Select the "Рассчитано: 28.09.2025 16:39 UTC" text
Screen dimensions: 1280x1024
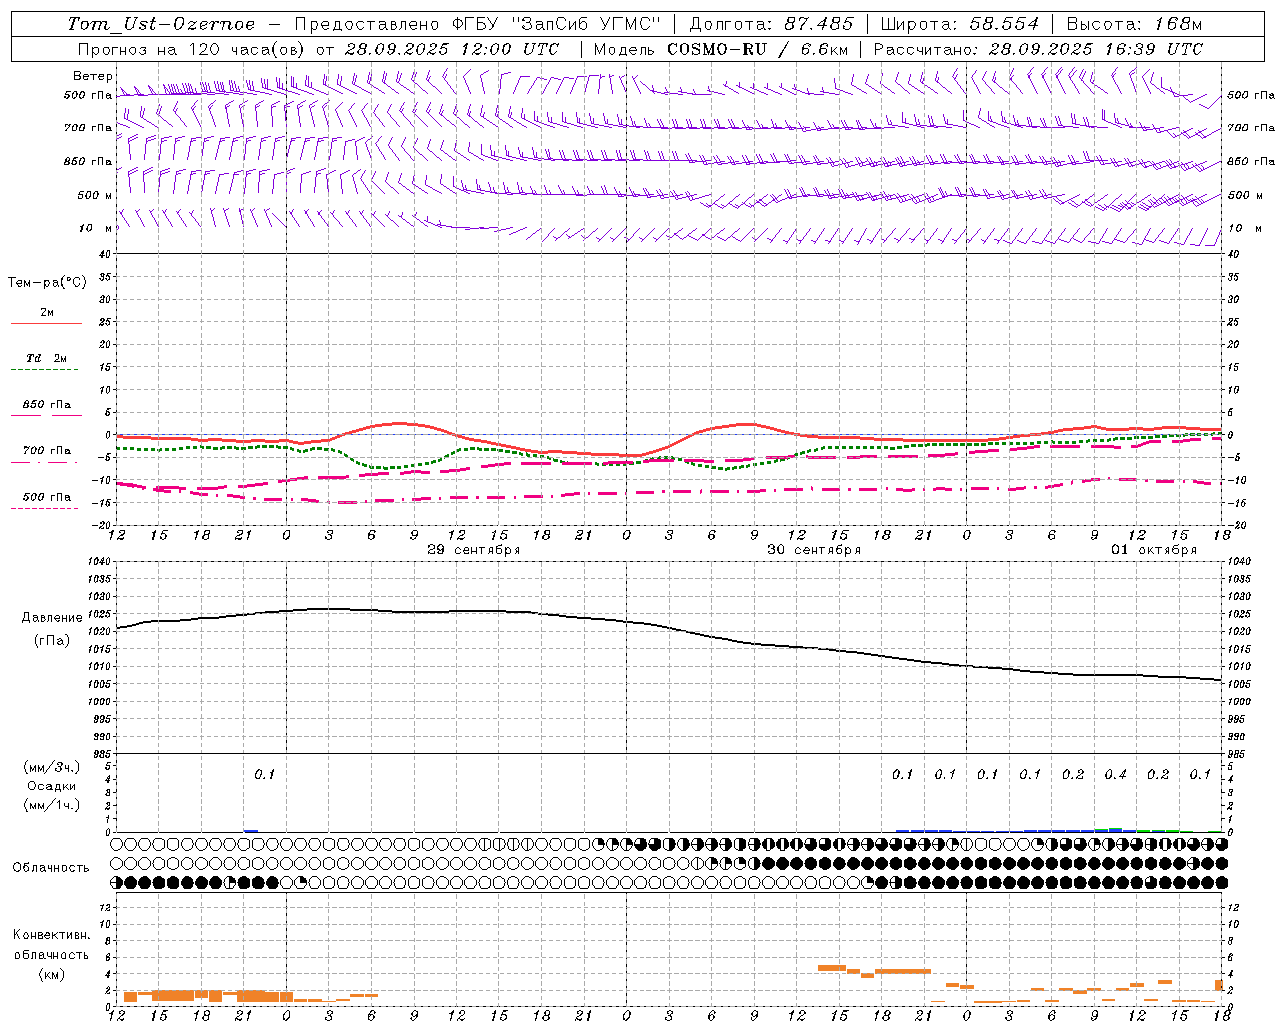click(1038, 49)
